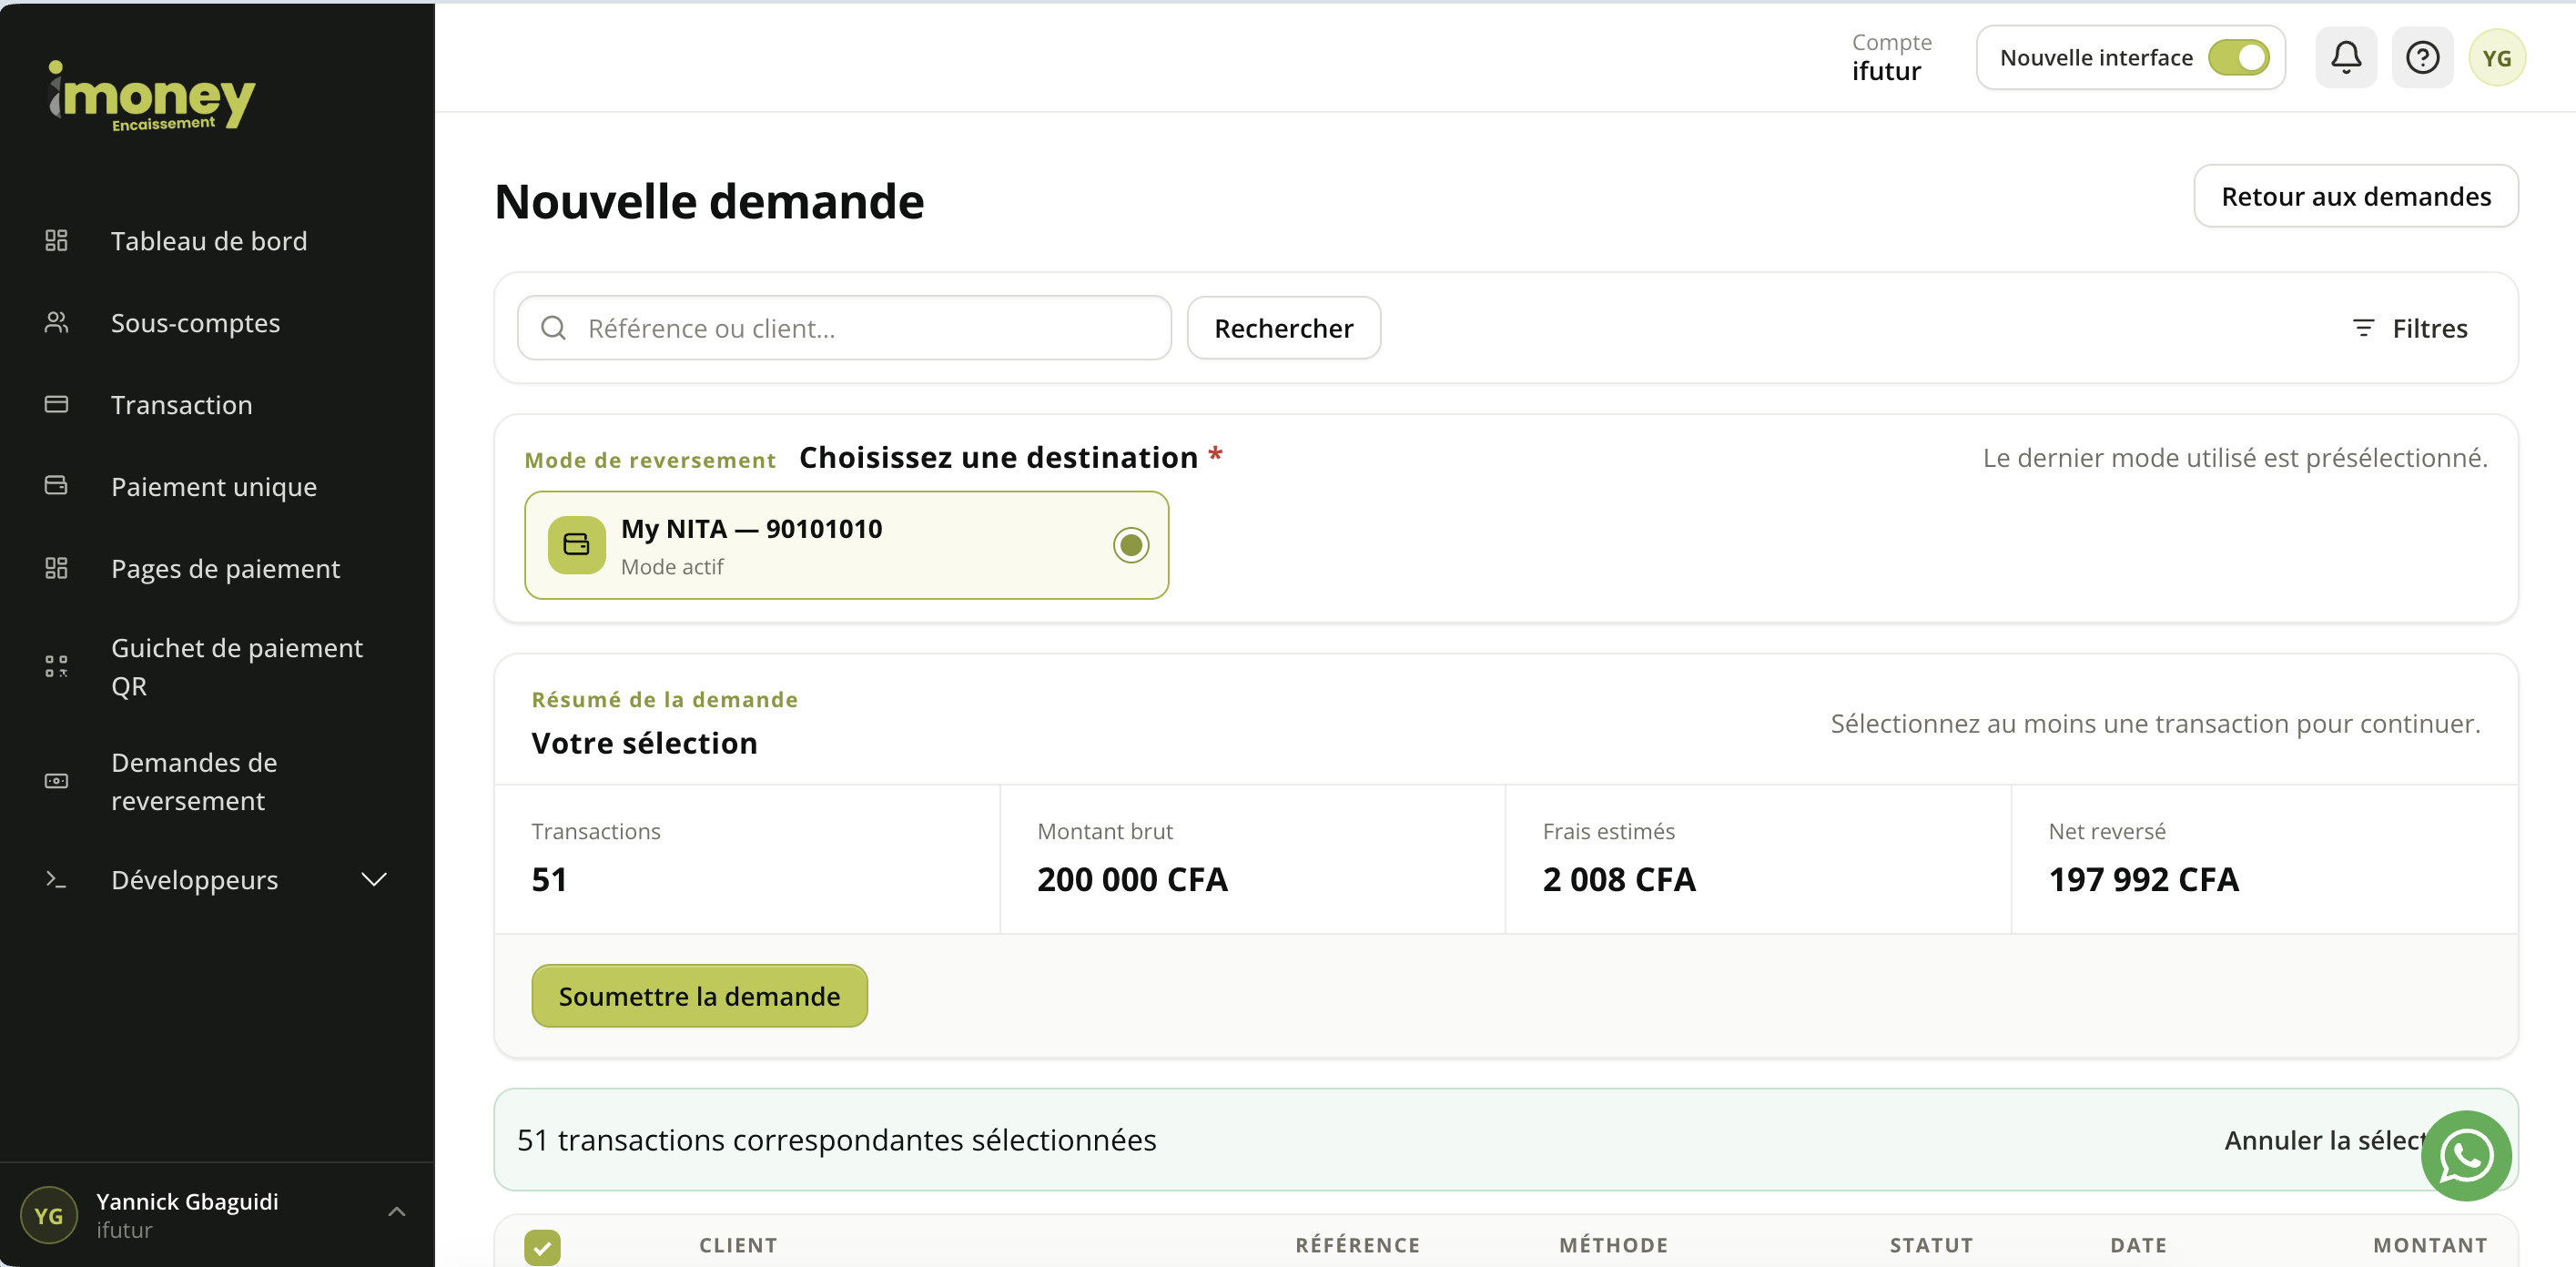Viewport: 2576px width, 1267px height.
Task: Click Soumettre la demande
Action: pos(699,996)
